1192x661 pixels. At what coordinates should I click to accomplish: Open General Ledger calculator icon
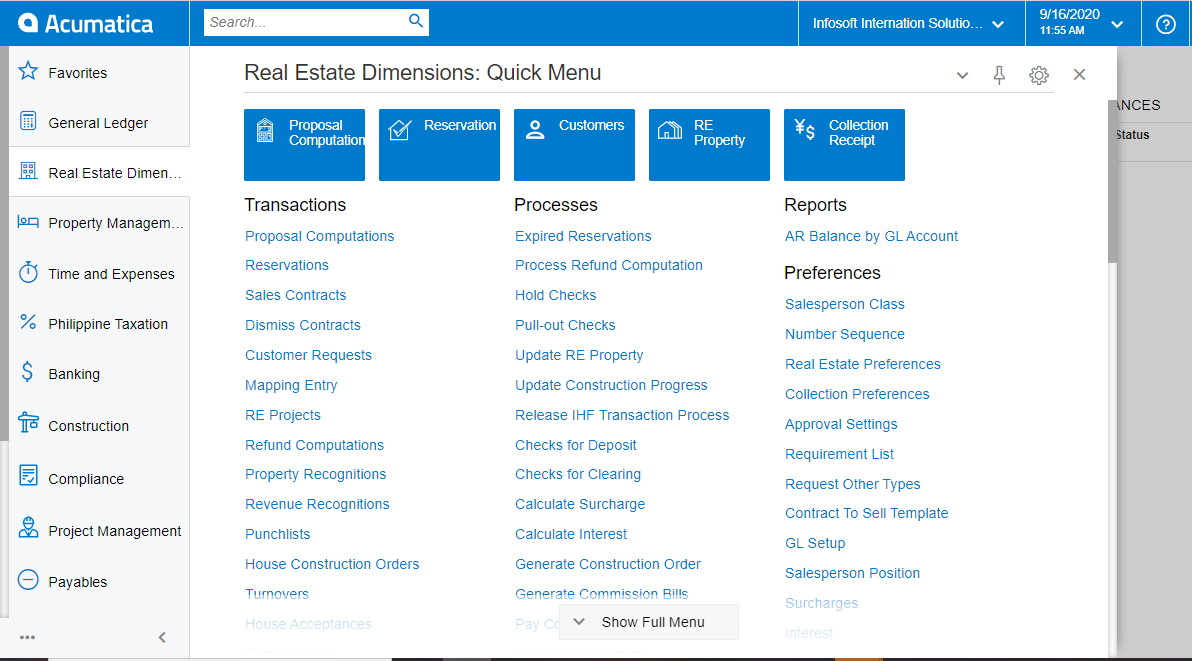pos(28,121)
